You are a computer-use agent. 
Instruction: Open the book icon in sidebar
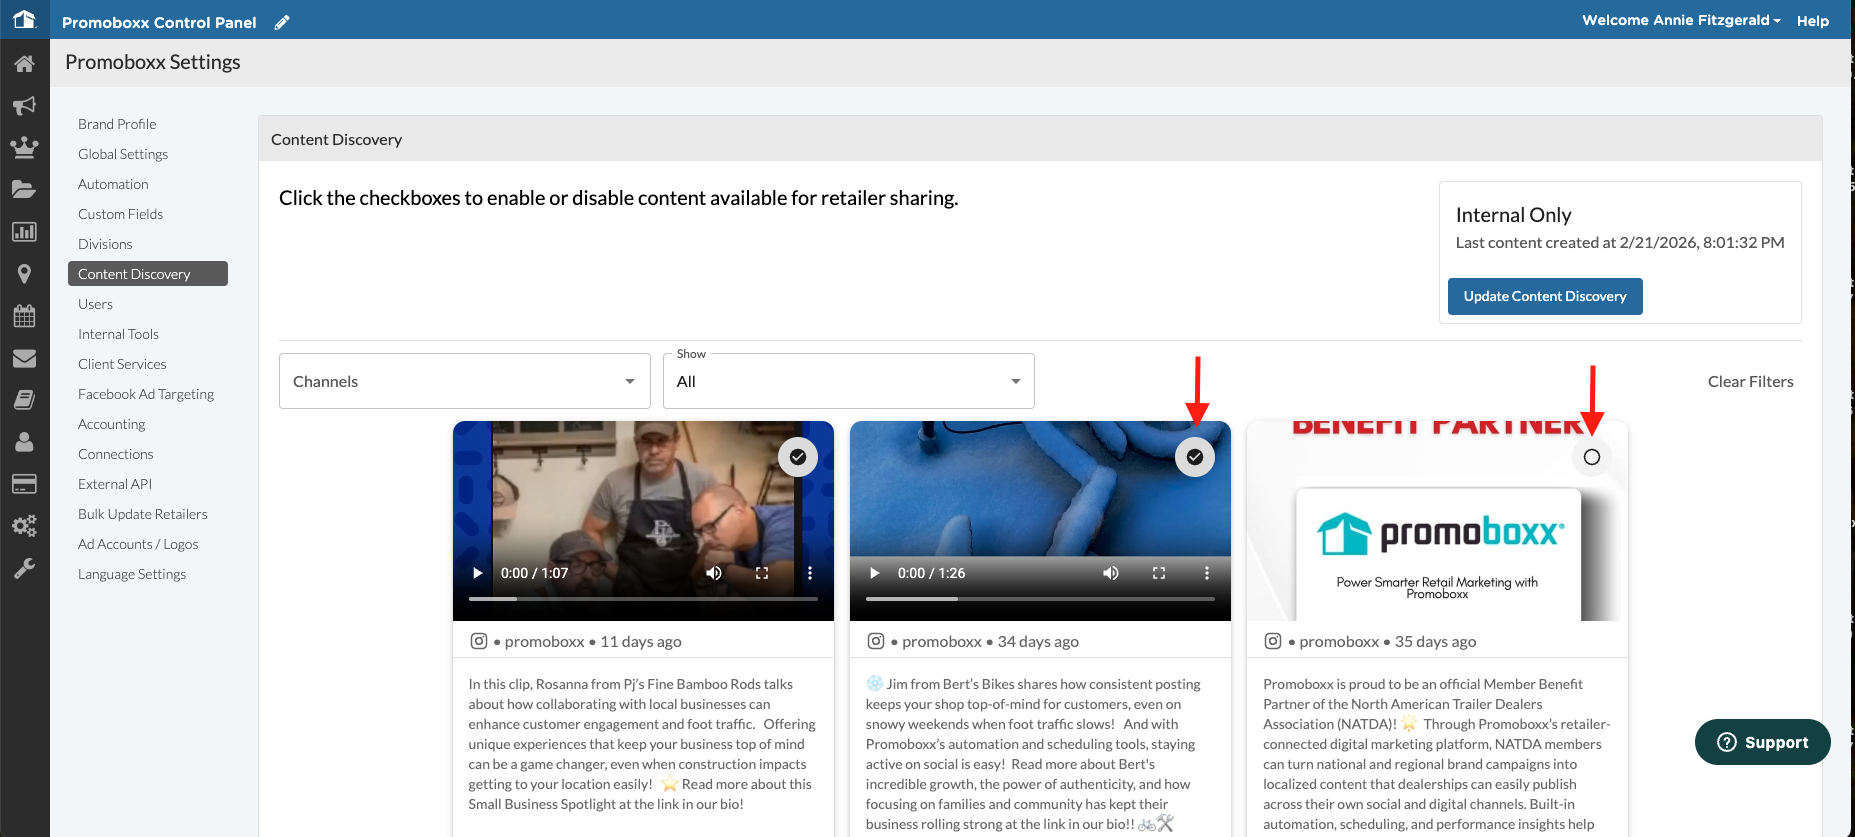coord(24,400)
